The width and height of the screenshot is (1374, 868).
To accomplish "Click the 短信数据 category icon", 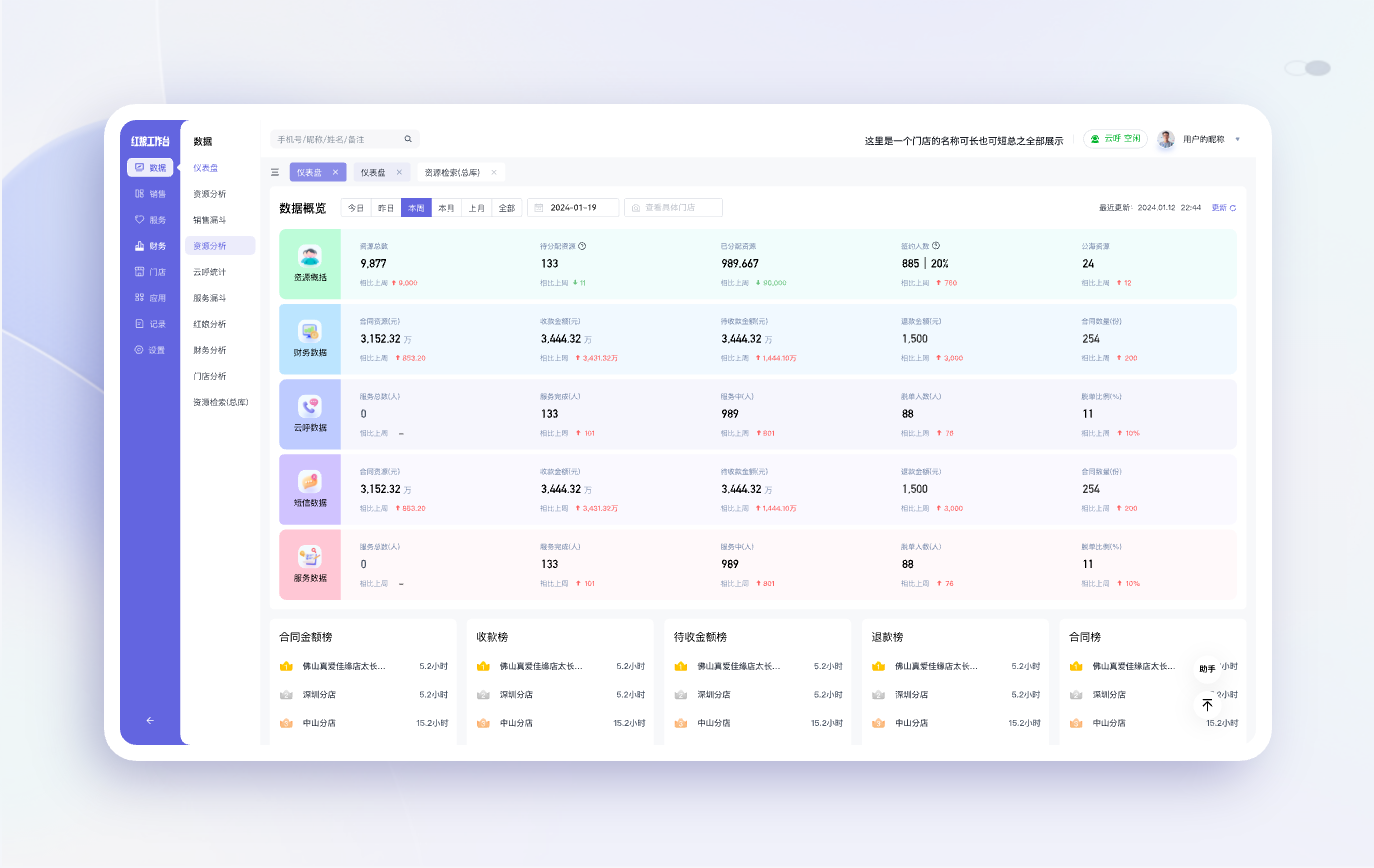I will (310, 482).
